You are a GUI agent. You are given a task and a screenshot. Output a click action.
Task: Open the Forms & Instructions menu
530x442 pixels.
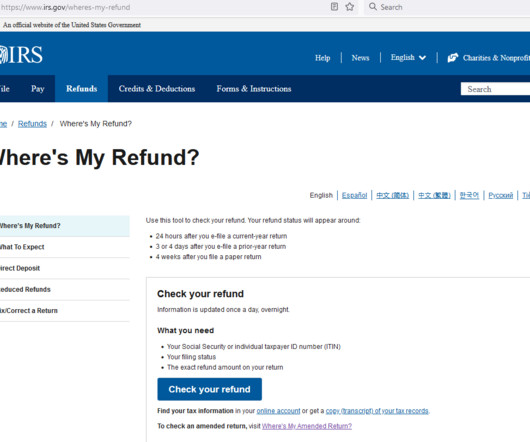click(x=254, y=89)
